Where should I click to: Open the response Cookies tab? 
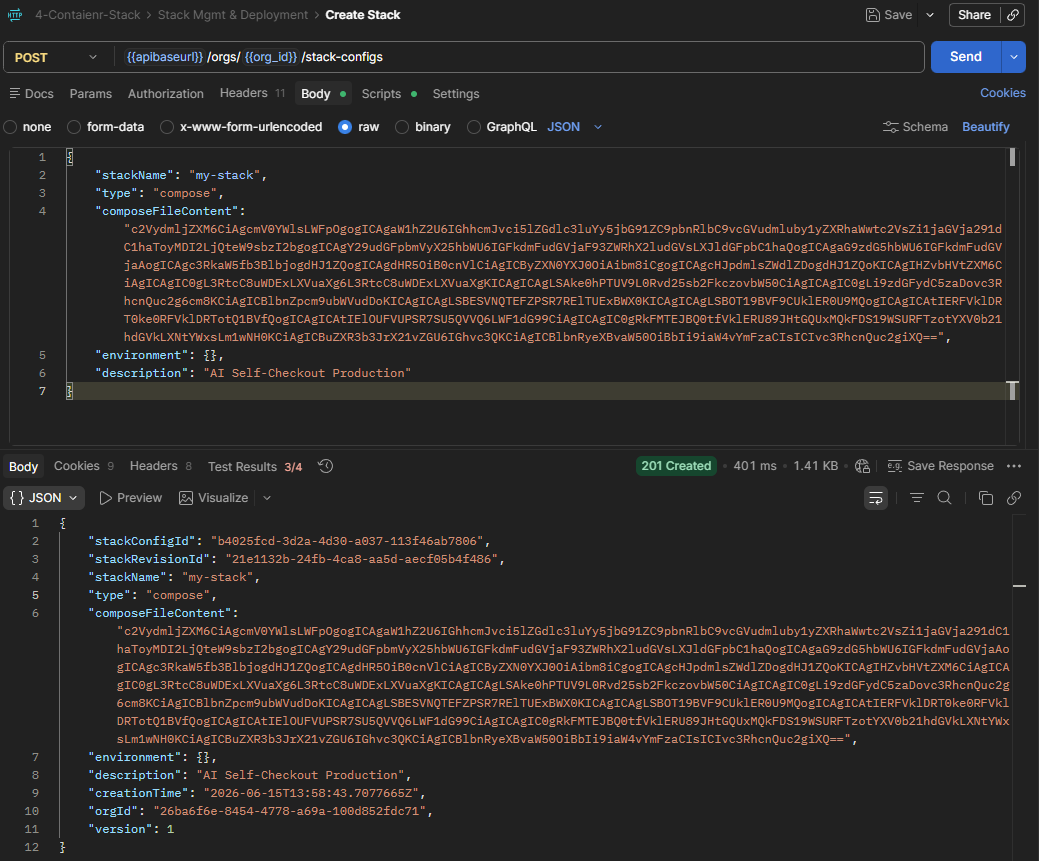[x=83, y=466]
